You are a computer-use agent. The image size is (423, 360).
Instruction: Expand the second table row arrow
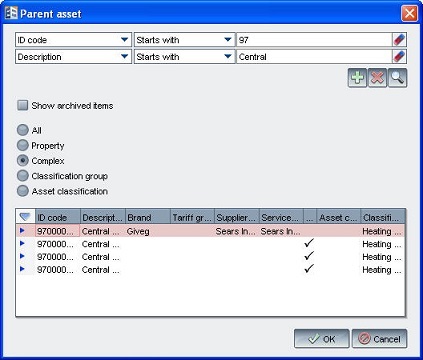click(x=22, y=243)
